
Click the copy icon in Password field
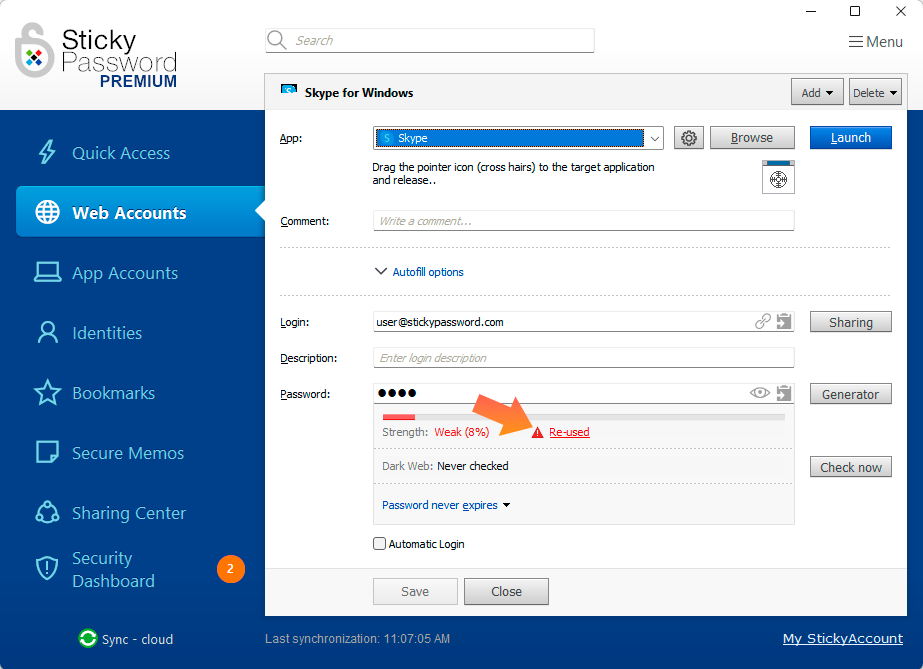point(784,393)
